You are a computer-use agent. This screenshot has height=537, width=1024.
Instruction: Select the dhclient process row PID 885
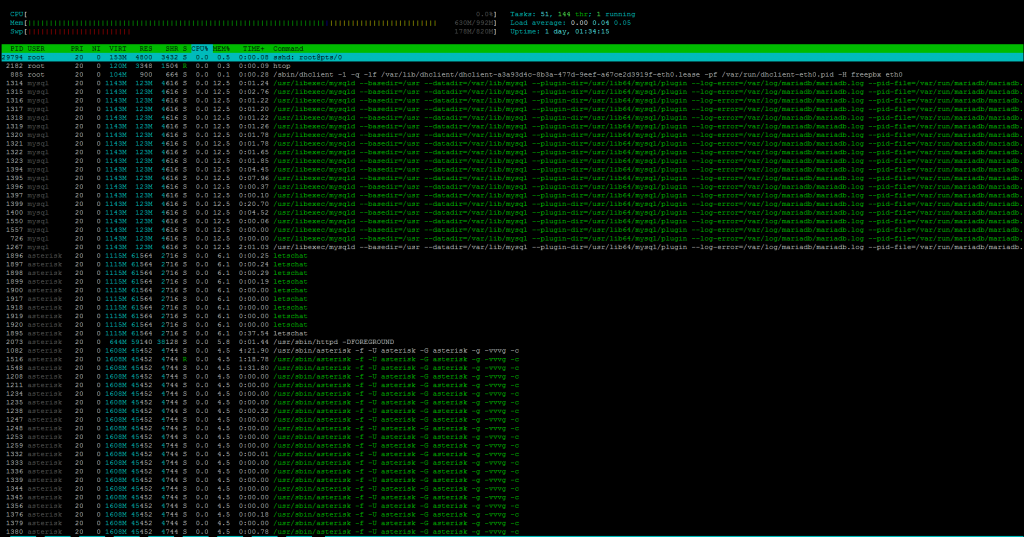click(512, 74)
